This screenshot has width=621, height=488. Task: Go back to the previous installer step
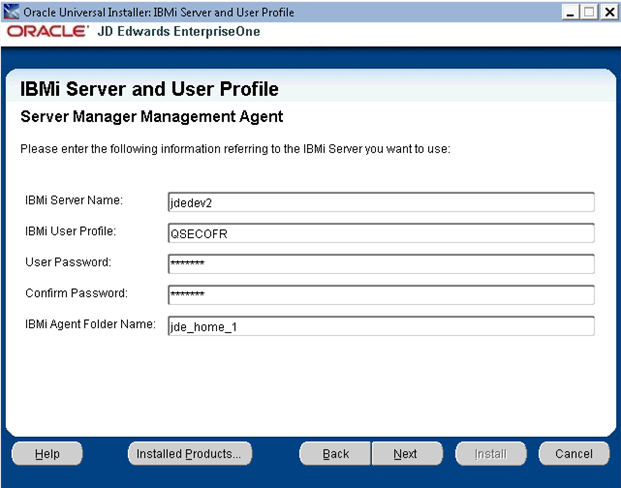point(336,454)
